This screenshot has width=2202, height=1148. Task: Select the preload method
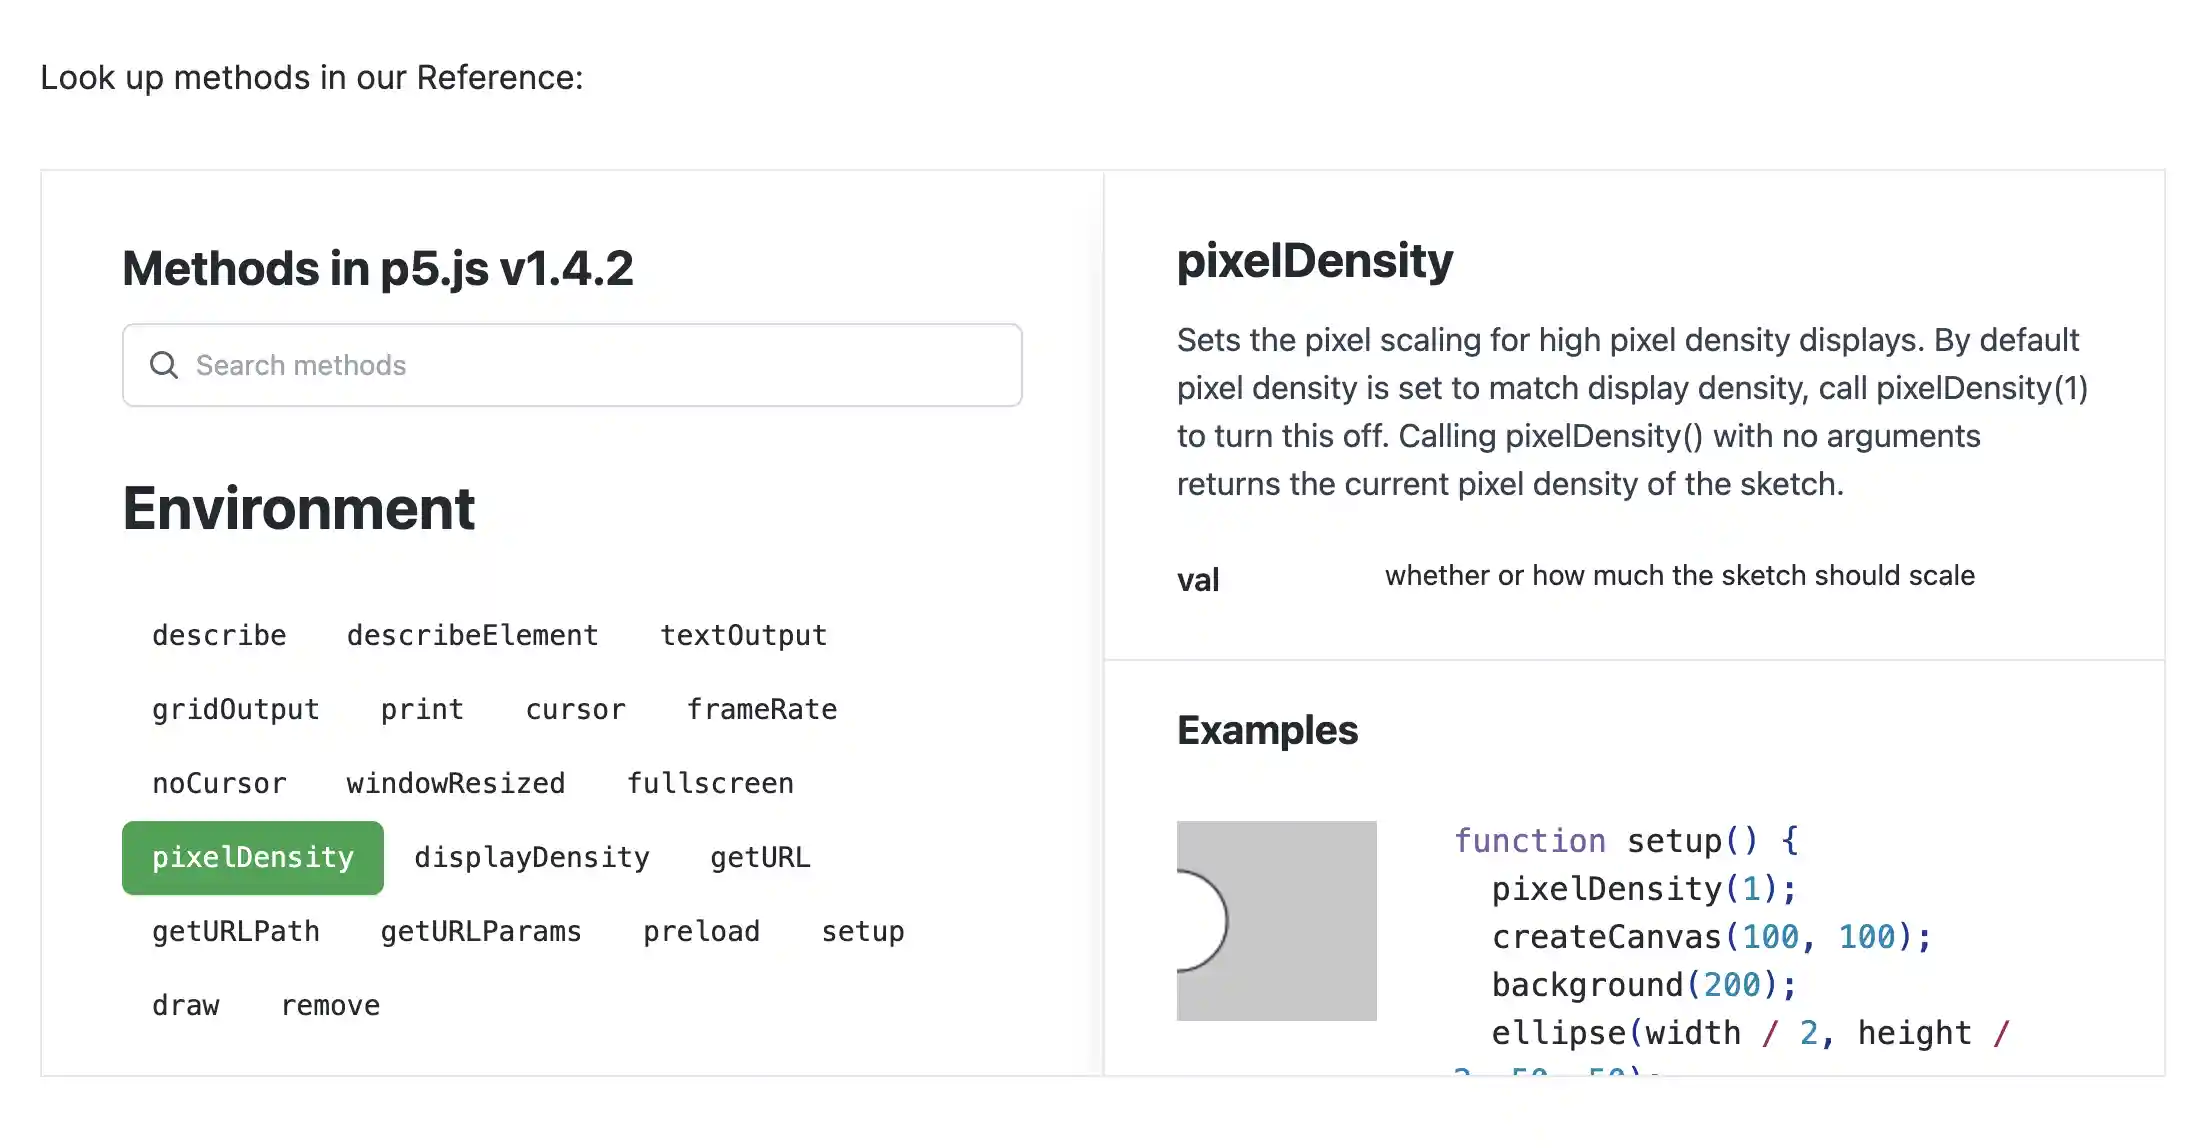tap(701, 931)
